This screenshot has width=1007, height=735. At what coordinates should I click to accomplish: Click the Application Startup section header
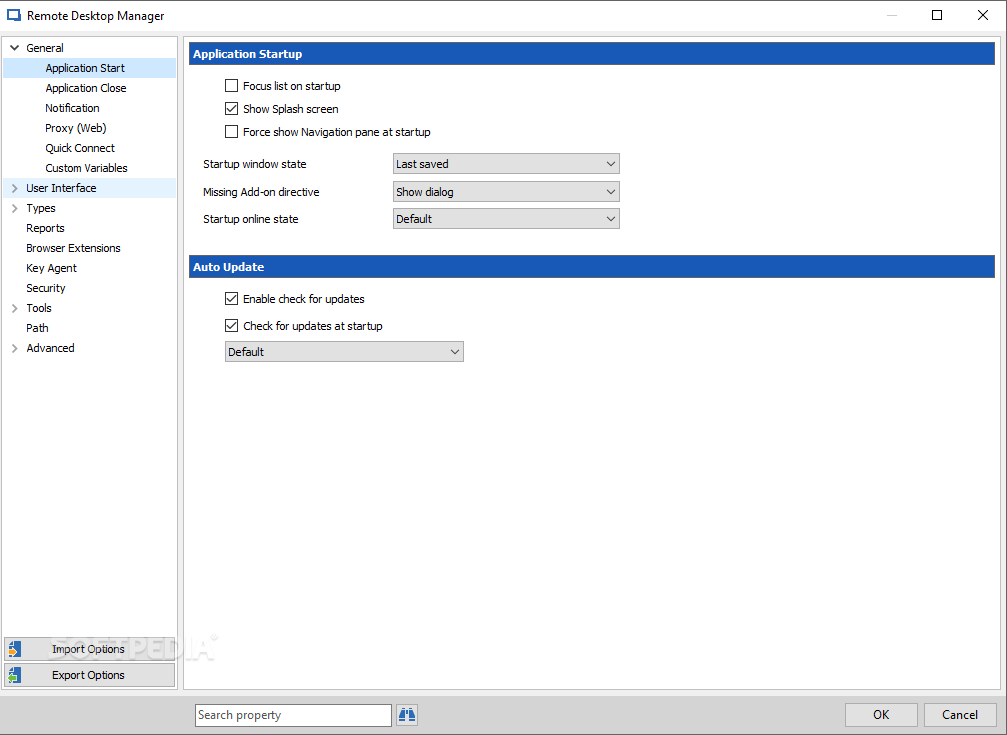point(591,54)
